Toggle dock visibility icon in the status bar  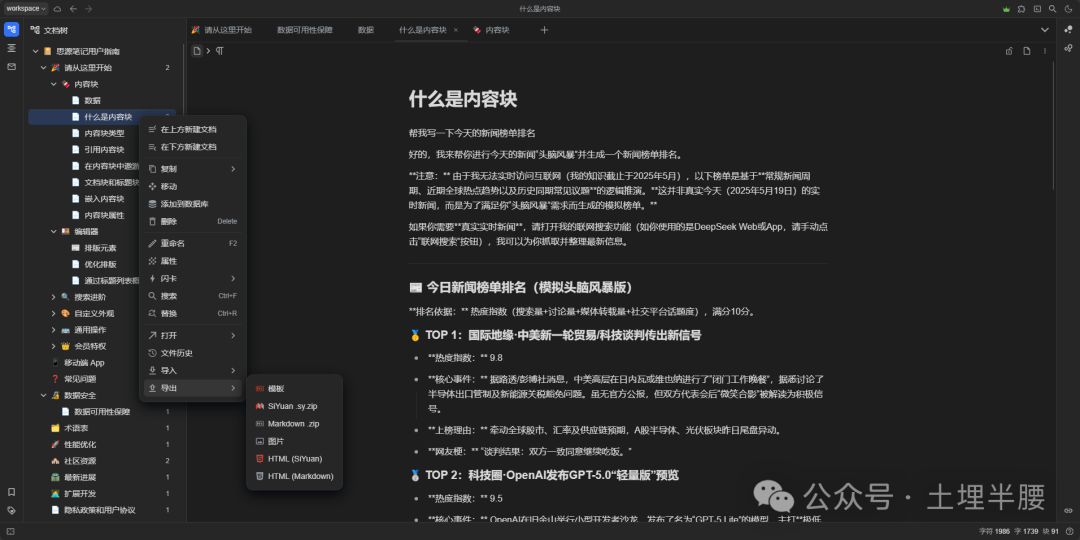[x=10, y=532]
